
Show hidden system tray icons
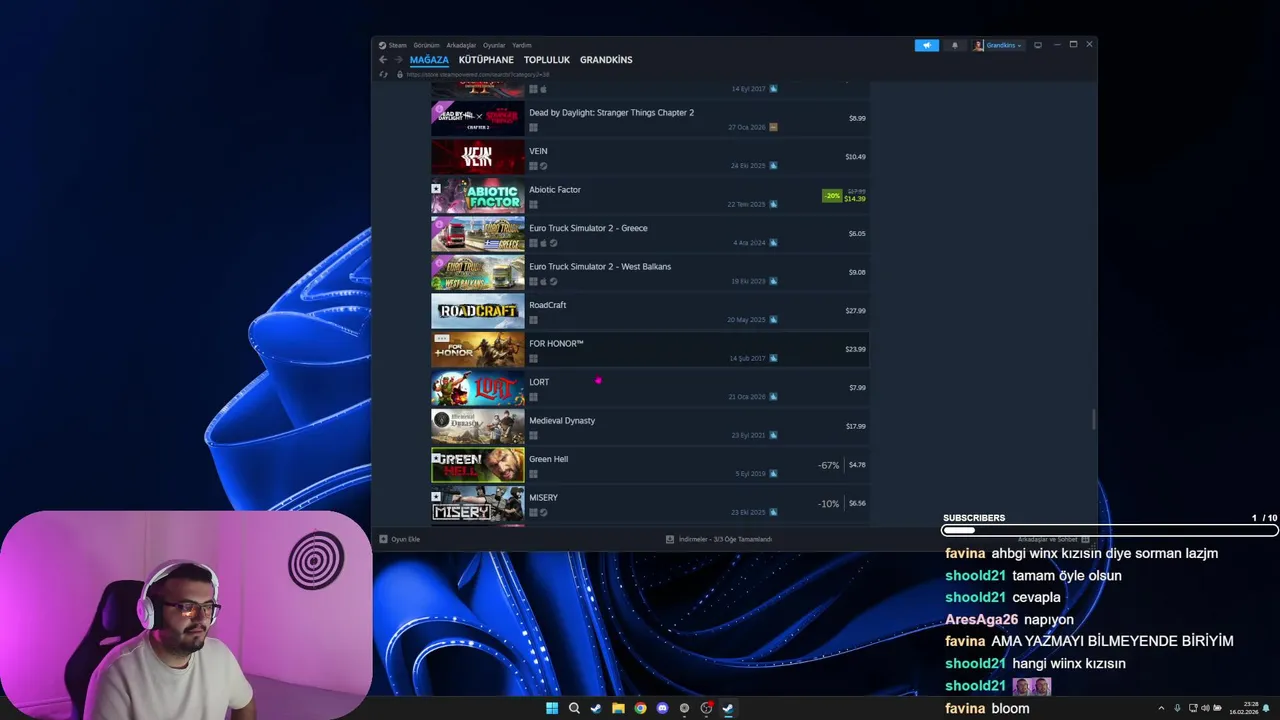(1161, 708)
